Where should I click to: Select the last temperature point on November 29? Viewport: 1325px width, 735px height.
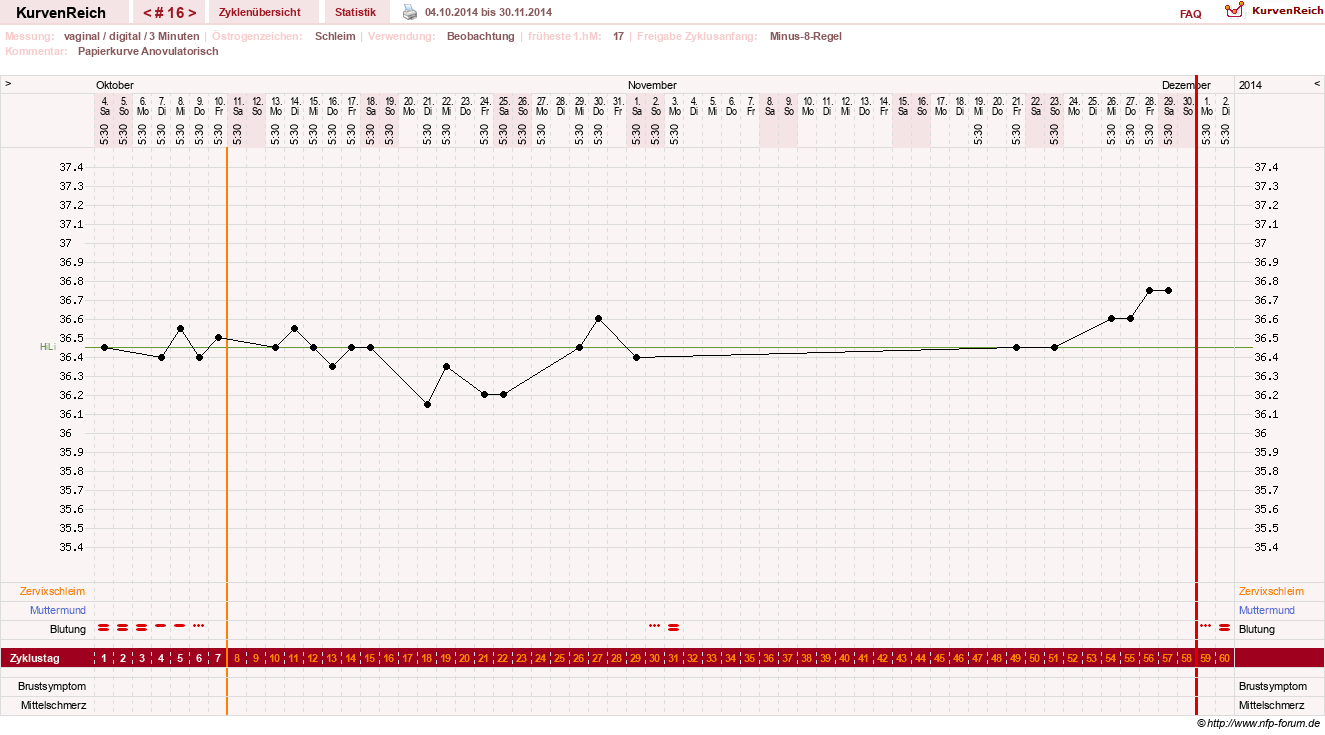pyautogui.click(x=1168, y=290)
